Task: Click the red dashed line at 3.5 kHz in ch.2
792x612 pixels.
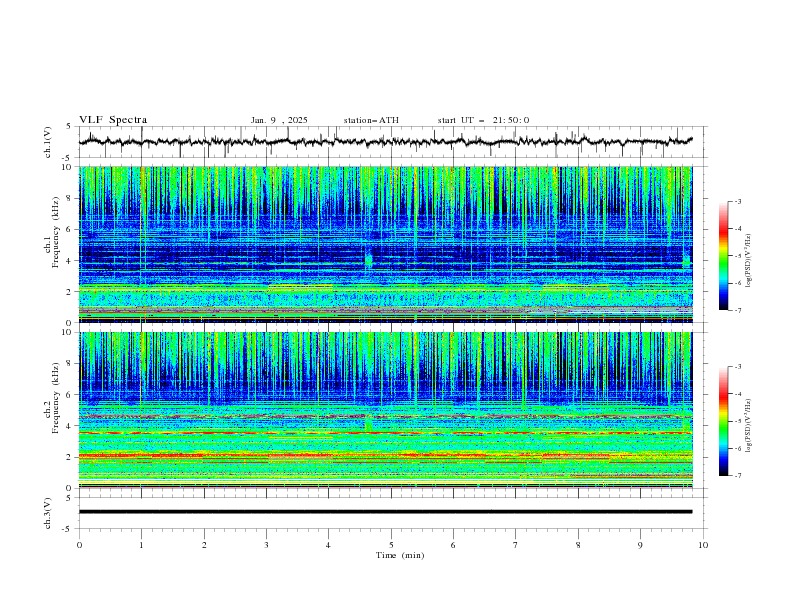Action: click(385, 433)
